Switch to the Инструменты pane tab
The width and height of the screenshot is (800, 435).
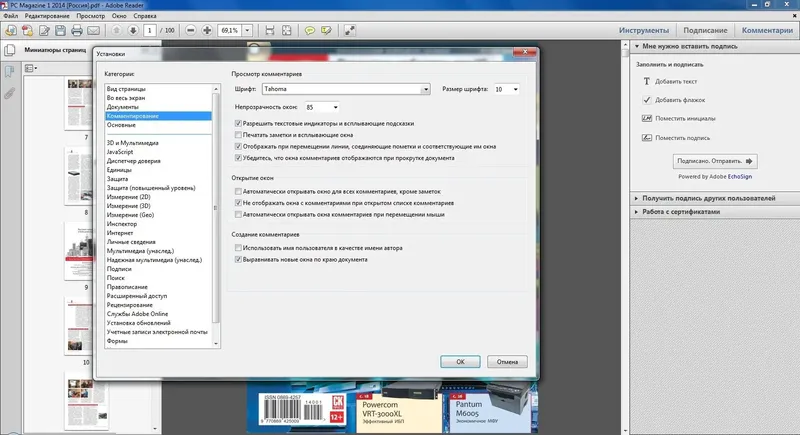coord(644,31)
